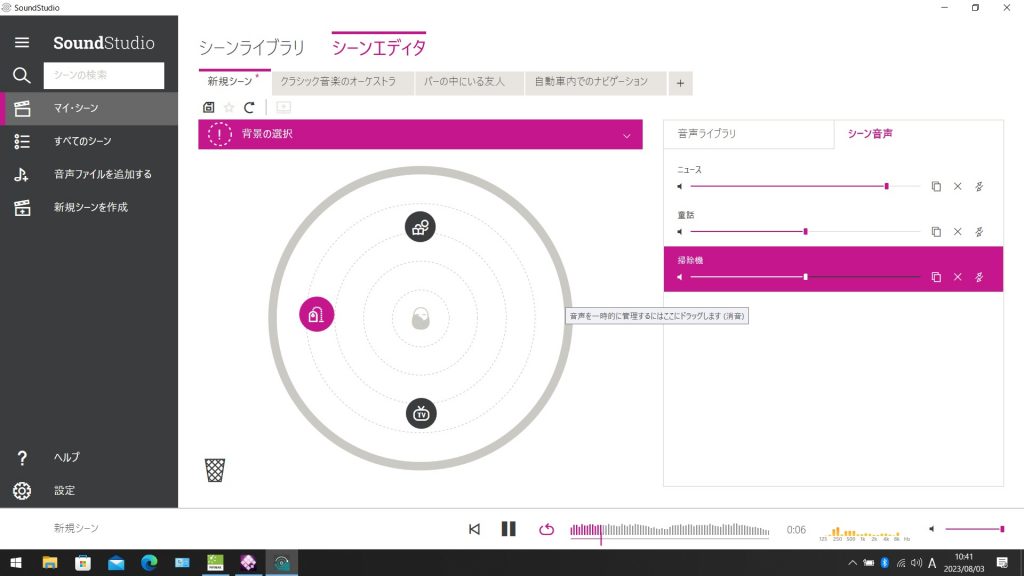Viewport: 1024px width, 576px height.
Task: Click the trash bin icon
Action: click(215, 470)
